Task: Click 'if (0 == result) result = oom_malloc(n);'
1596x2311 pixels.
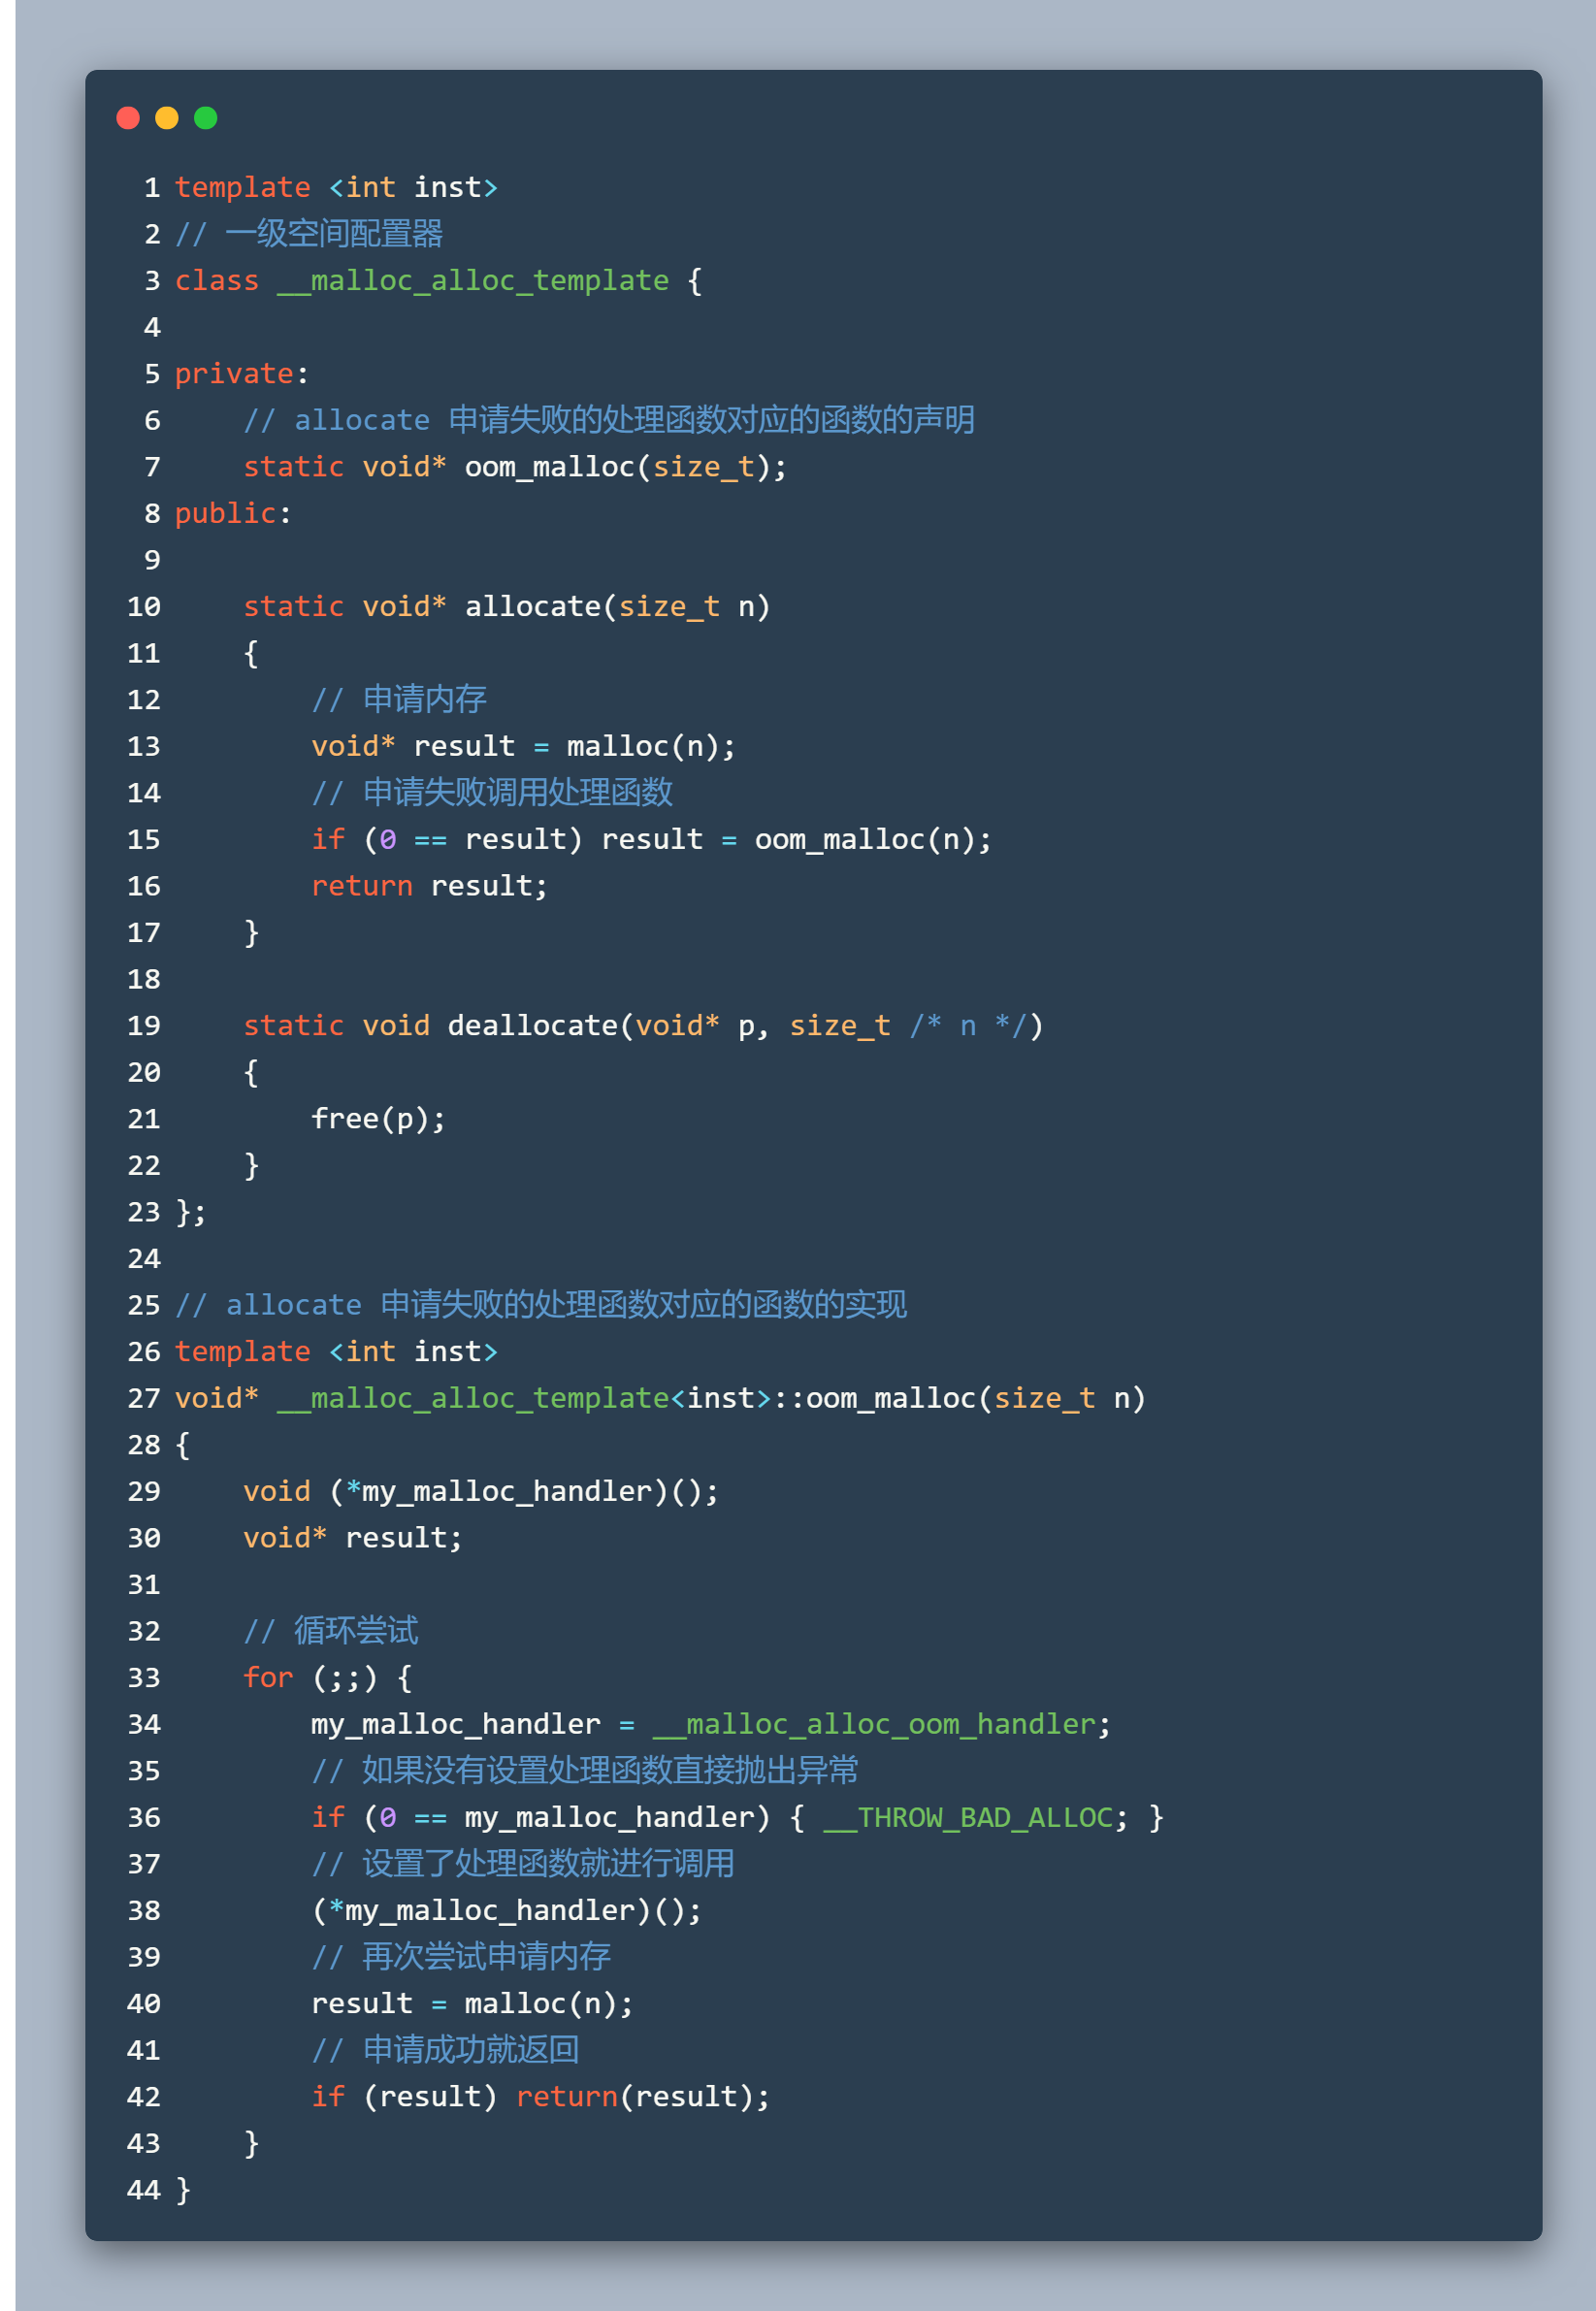Action: coord(651,840)
